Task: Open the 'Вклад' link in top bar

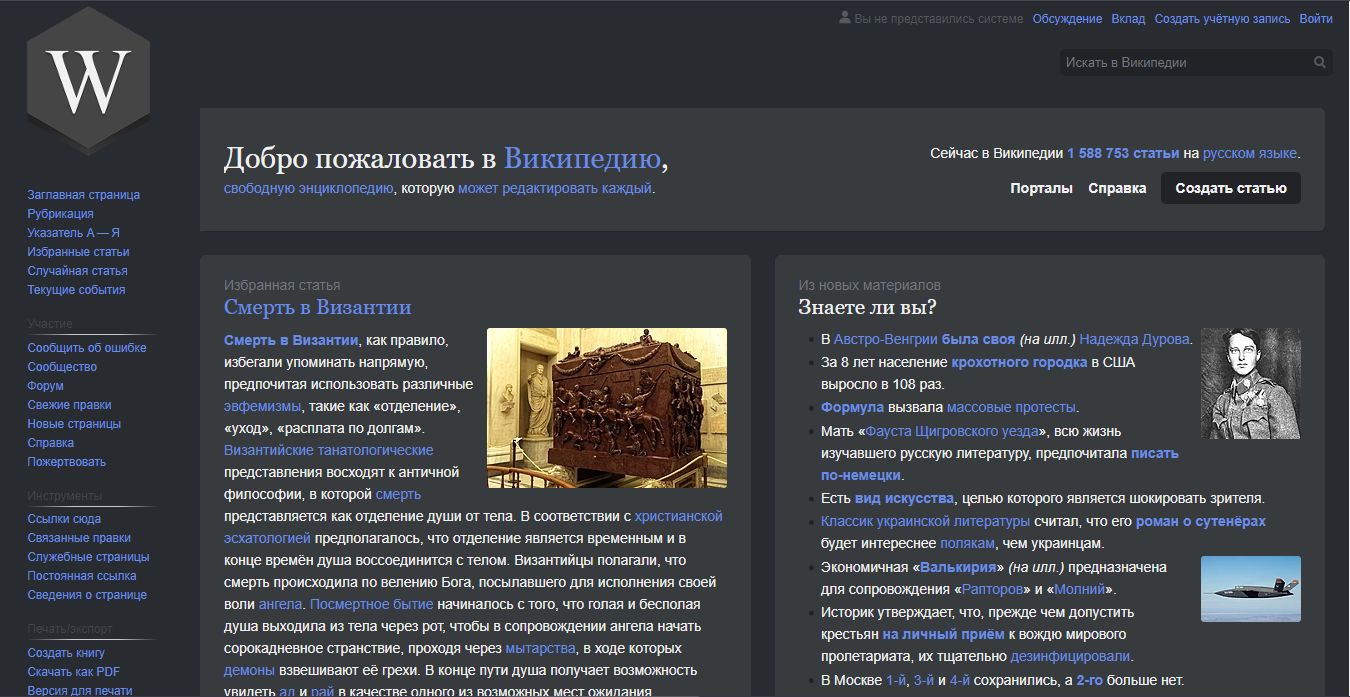Action: [1128, 19]
